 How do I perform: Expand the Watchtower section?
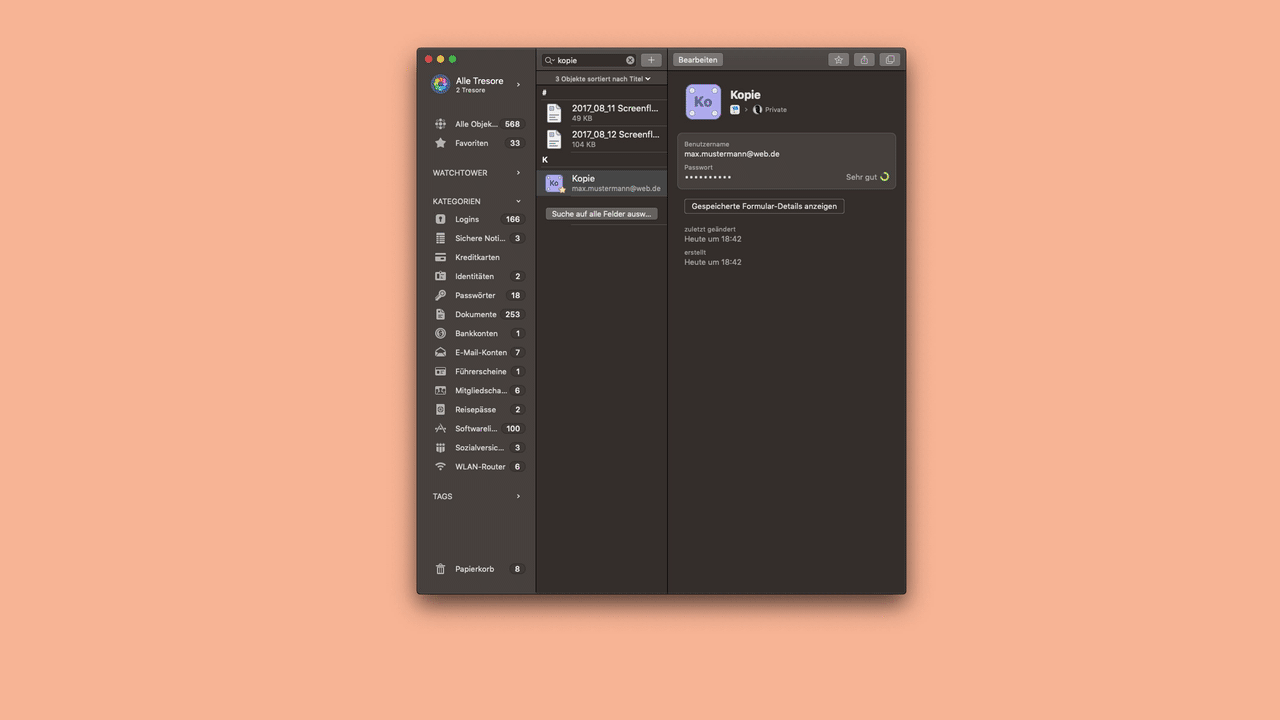518,173
